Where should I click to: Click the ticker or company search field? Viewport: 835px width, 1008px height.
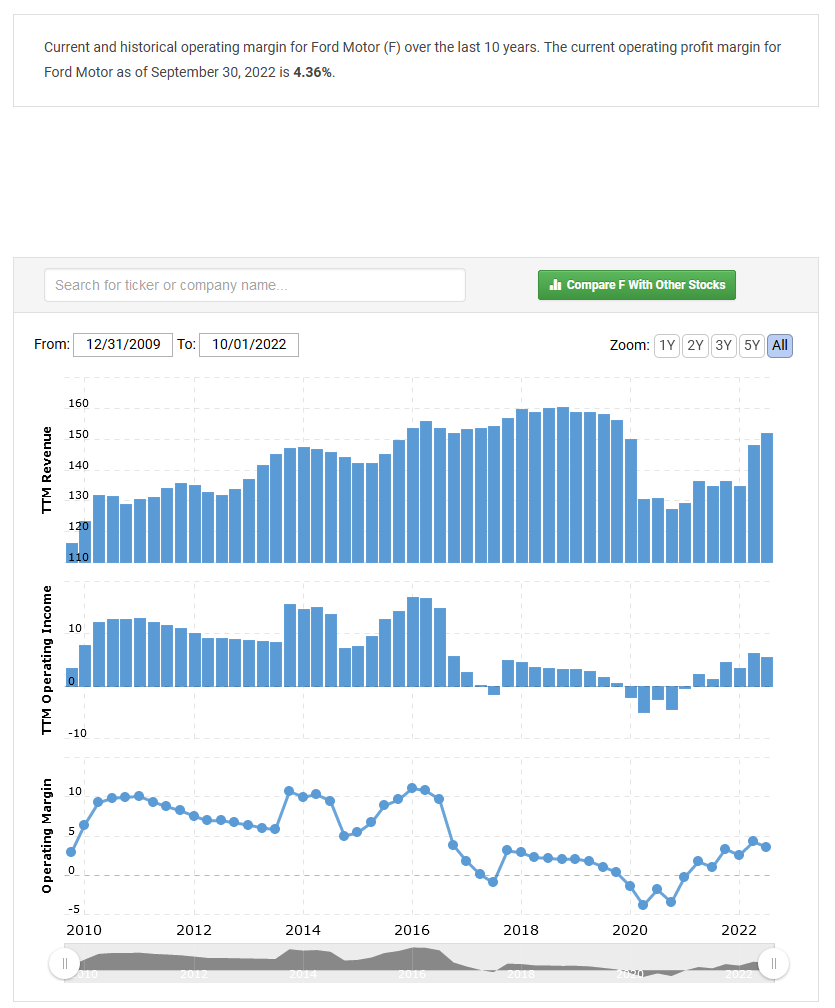[x=255, y=285]
